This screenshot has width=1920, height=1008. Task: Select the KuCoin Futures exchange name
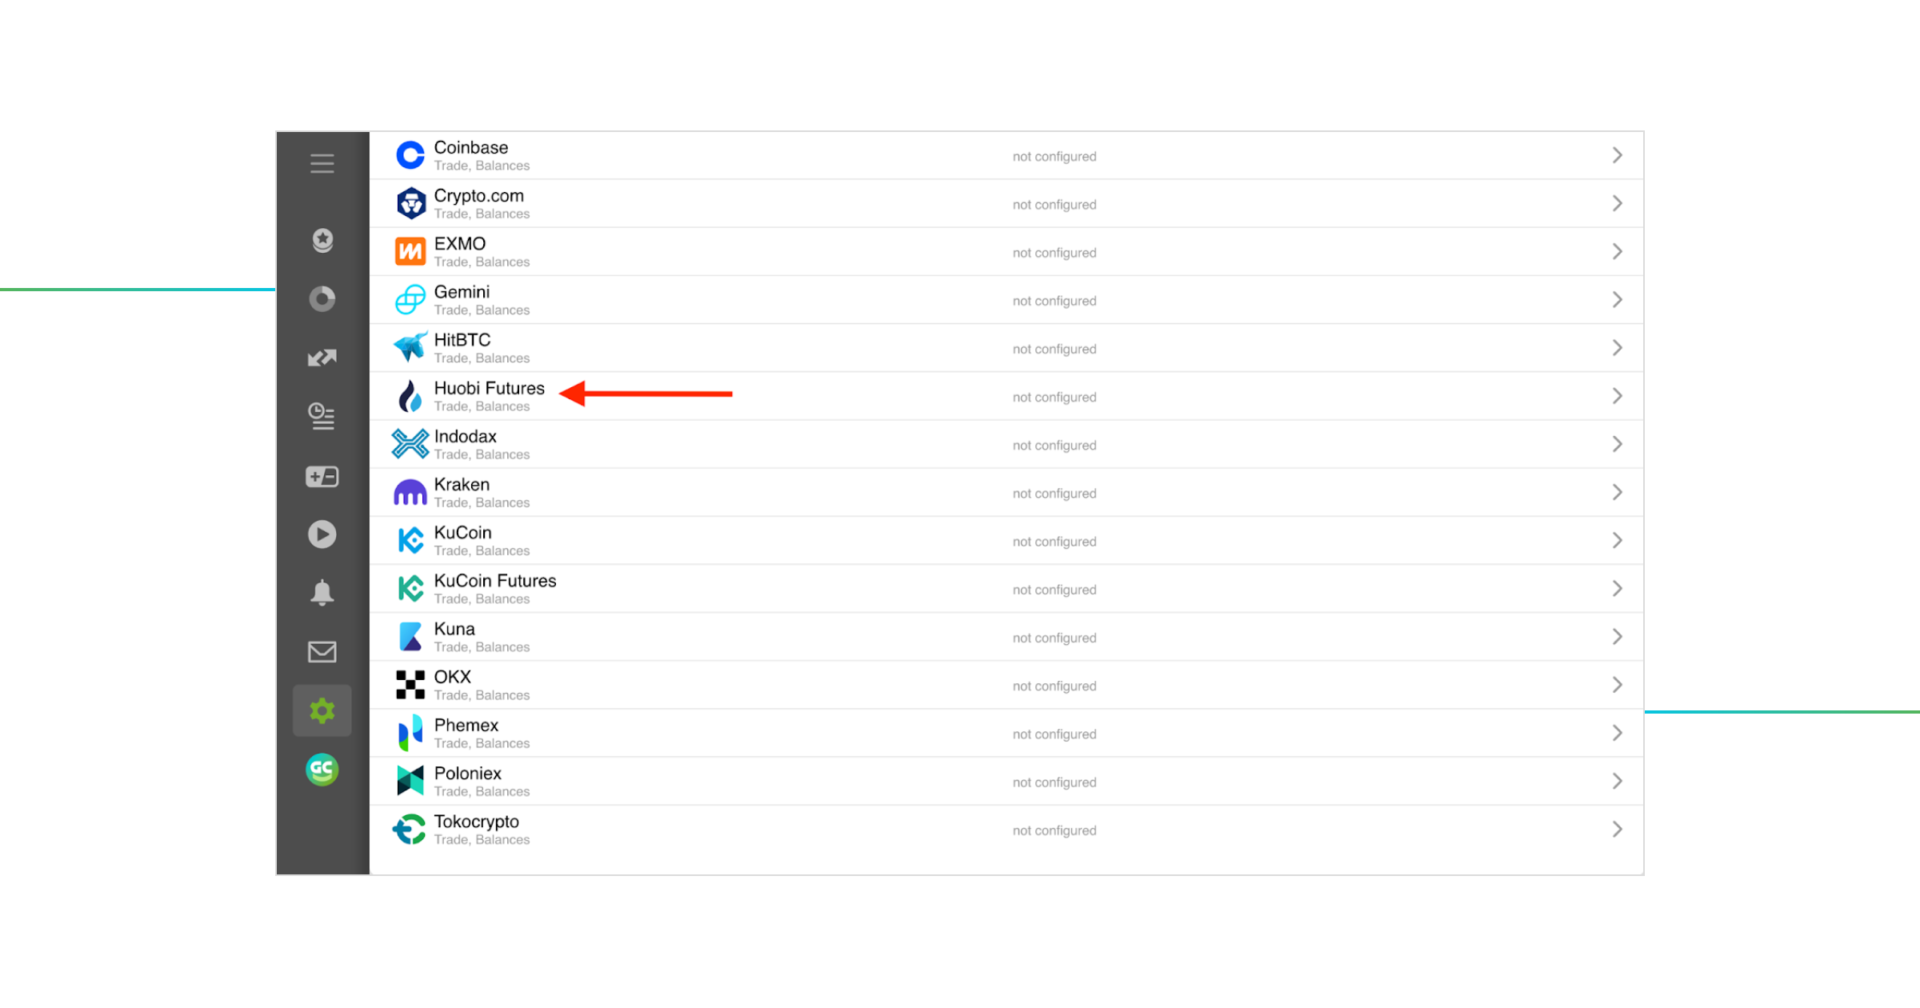pyautogui.click(x=495, y=581)
